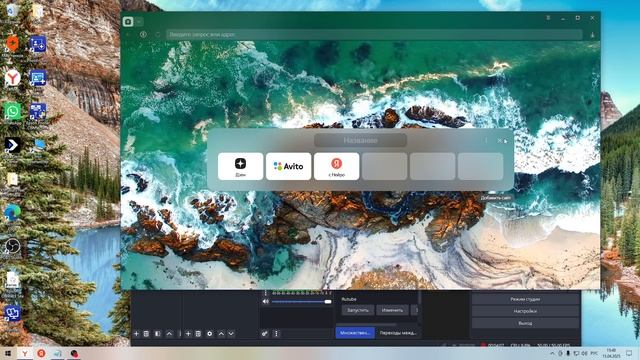Click the Yandex home icon left of address bar
The image size is (640, 360).
click(x=143, y=35)
